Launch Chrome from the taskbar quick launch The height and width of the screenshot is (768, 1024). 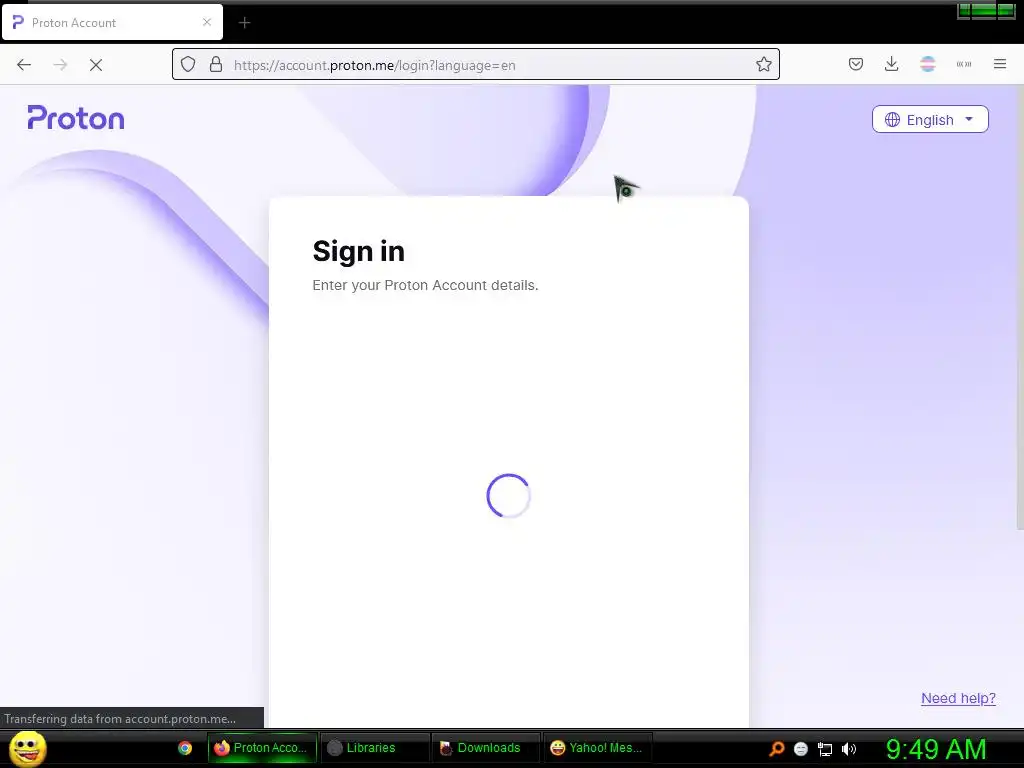point(185,748)
